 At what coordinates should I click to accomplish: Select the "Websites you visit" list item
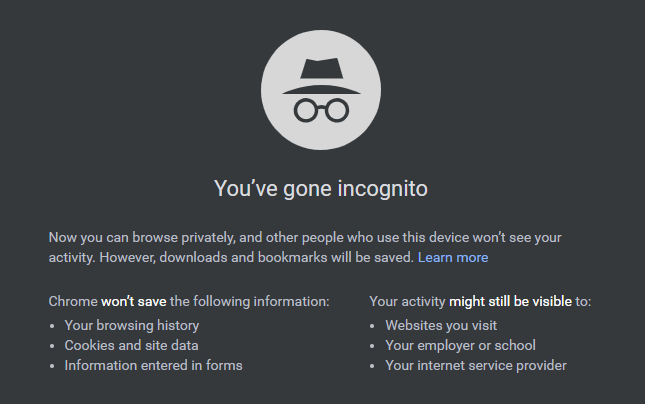click(441, 325)
